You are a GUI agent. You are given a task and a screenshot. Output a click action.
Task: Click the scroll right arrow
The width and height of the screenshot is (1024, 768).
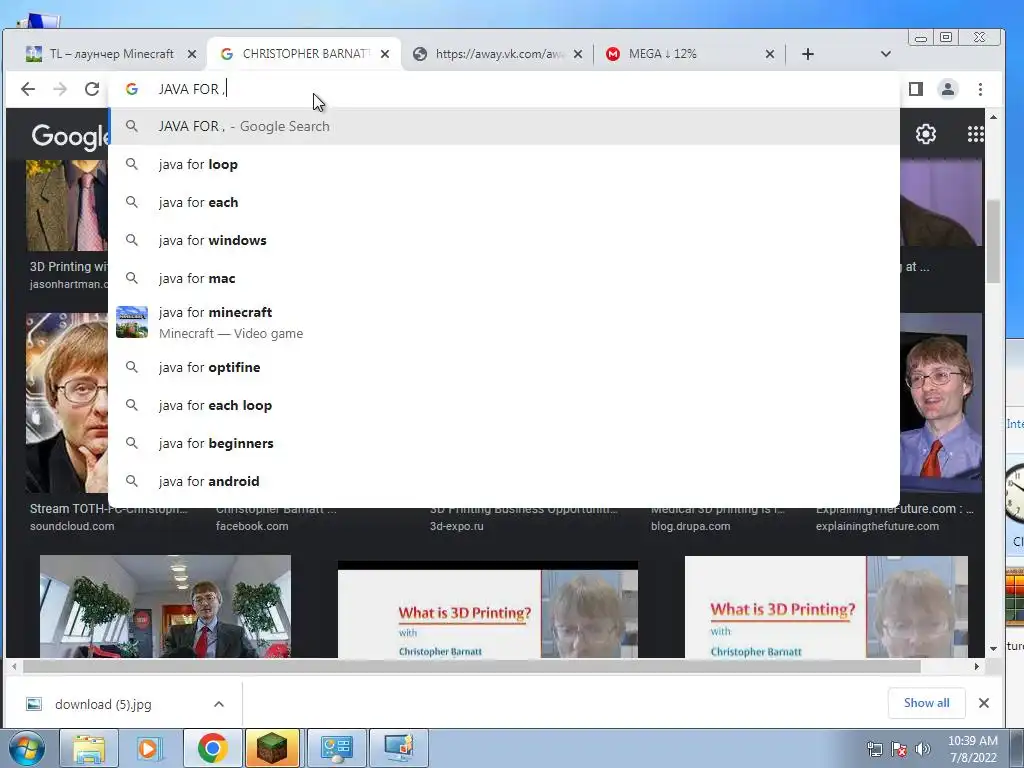(976, 667)
